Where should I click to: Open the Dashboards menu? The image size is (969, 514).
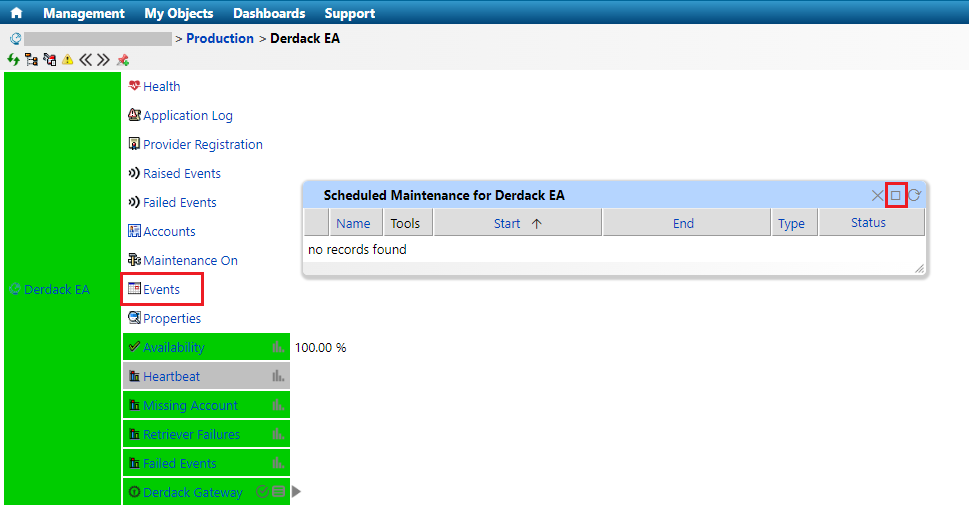point(269,13)
